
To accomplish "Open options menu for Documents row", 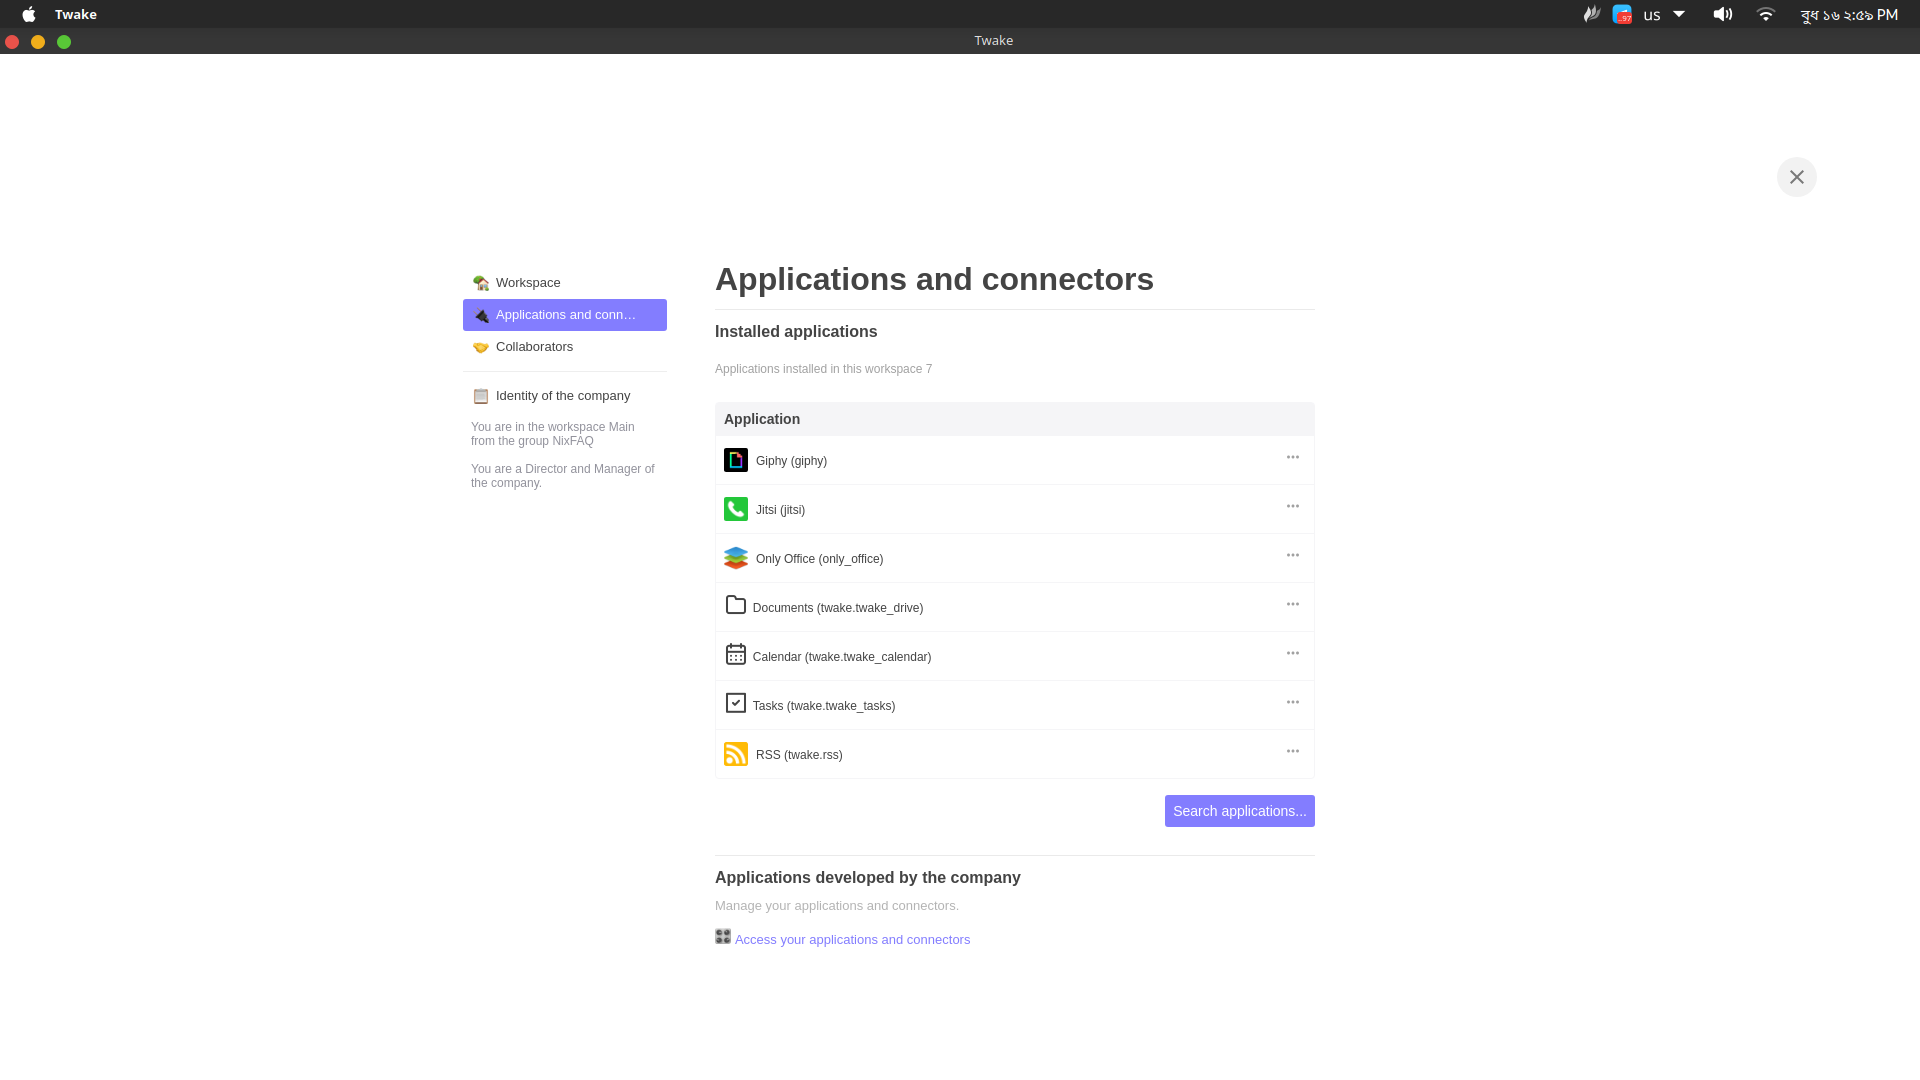I will pos(1293,604).
